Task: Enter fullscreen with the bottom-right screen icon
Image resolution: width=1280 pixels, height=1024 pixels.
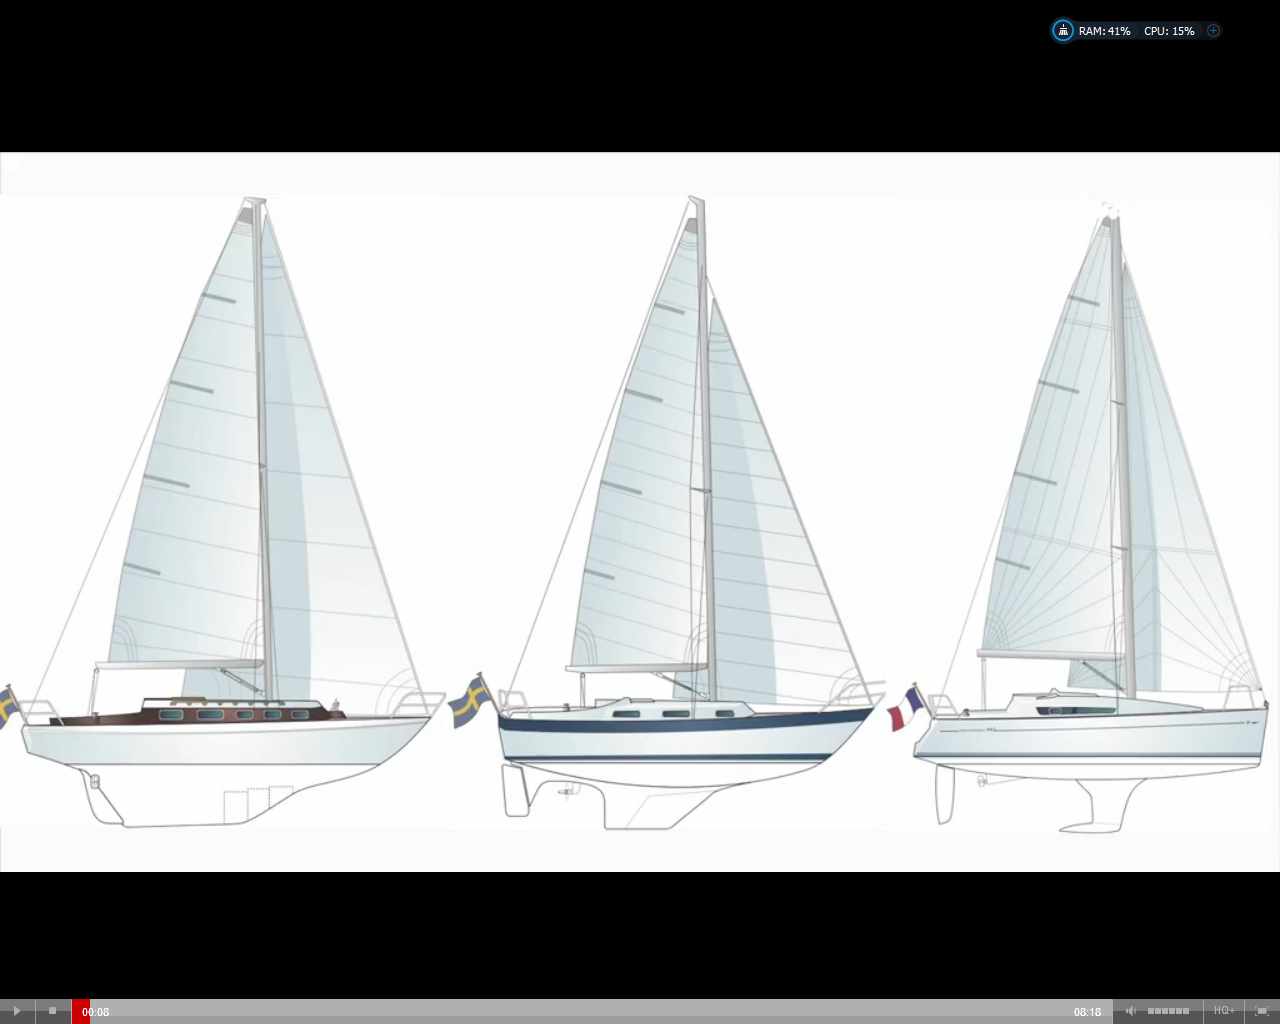Action: 1261,1011
